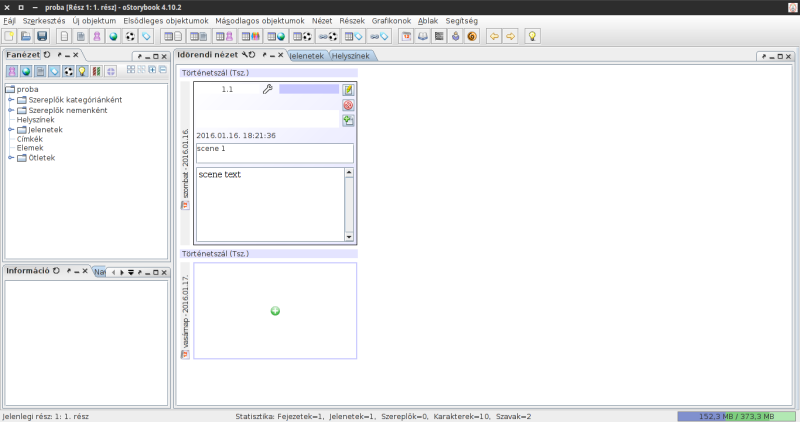Switch to chronological view via calendar icon
Image resolution: width=800 pixels, height=422 pixels.
coord(406,36)
